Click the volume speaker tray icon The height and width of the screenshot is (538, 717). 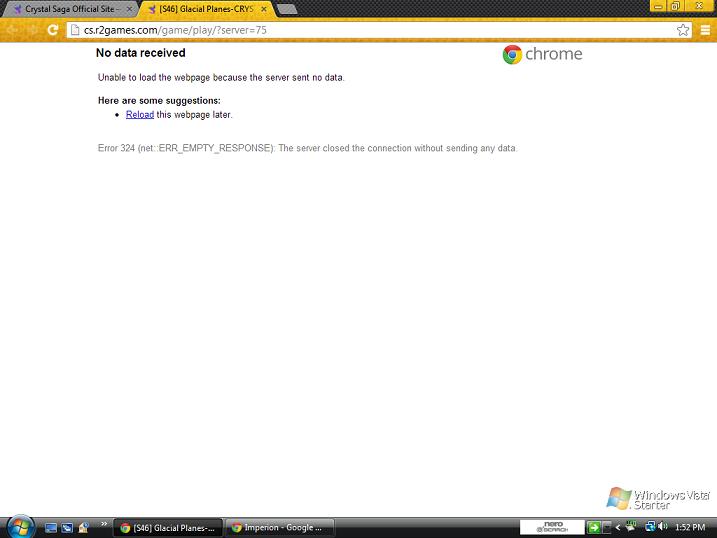(661, 527)
